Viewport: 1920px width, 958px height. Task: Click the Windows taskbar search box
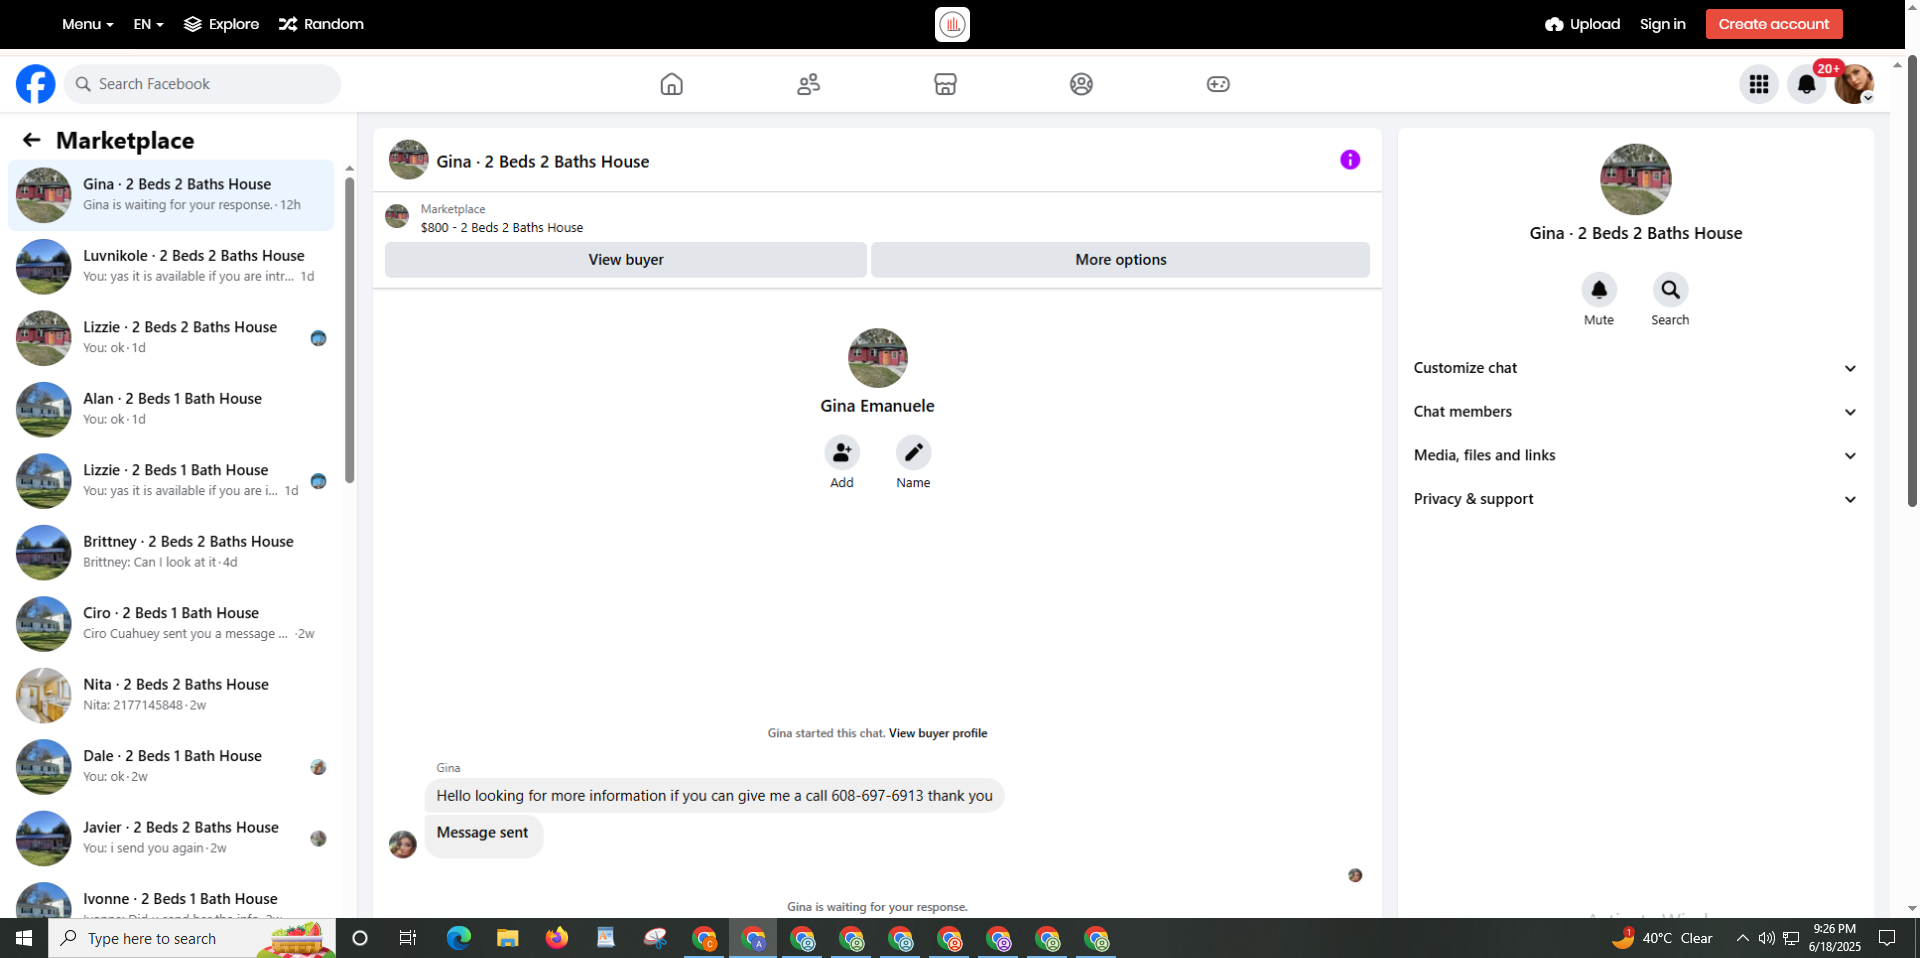(x=192, y=938)
